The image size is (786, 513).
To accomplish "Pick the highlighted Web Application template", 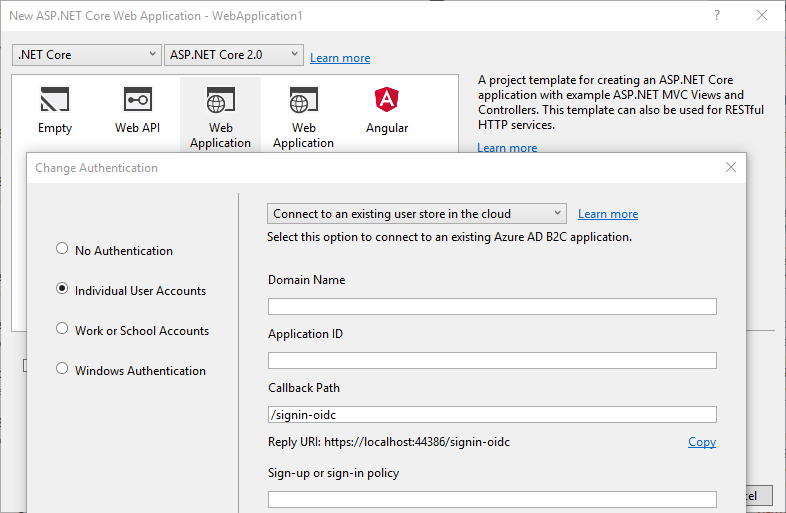I will pyautogui.click(x=221, y=114).
